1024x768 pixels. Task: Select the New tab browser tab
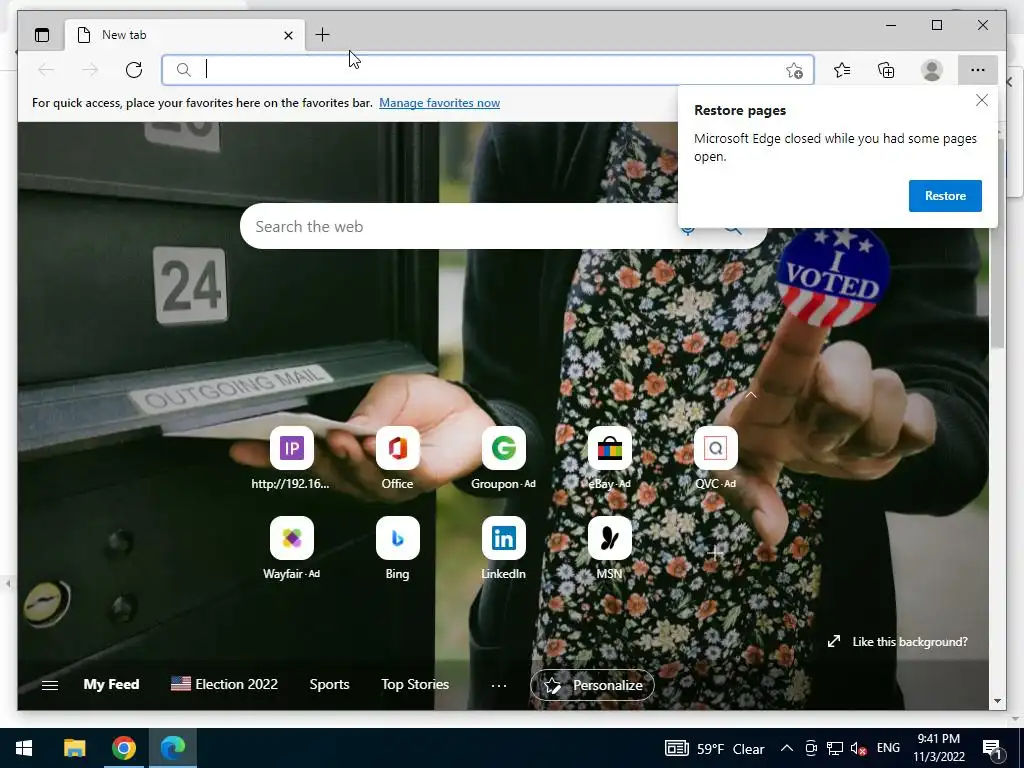coord(185,35)
